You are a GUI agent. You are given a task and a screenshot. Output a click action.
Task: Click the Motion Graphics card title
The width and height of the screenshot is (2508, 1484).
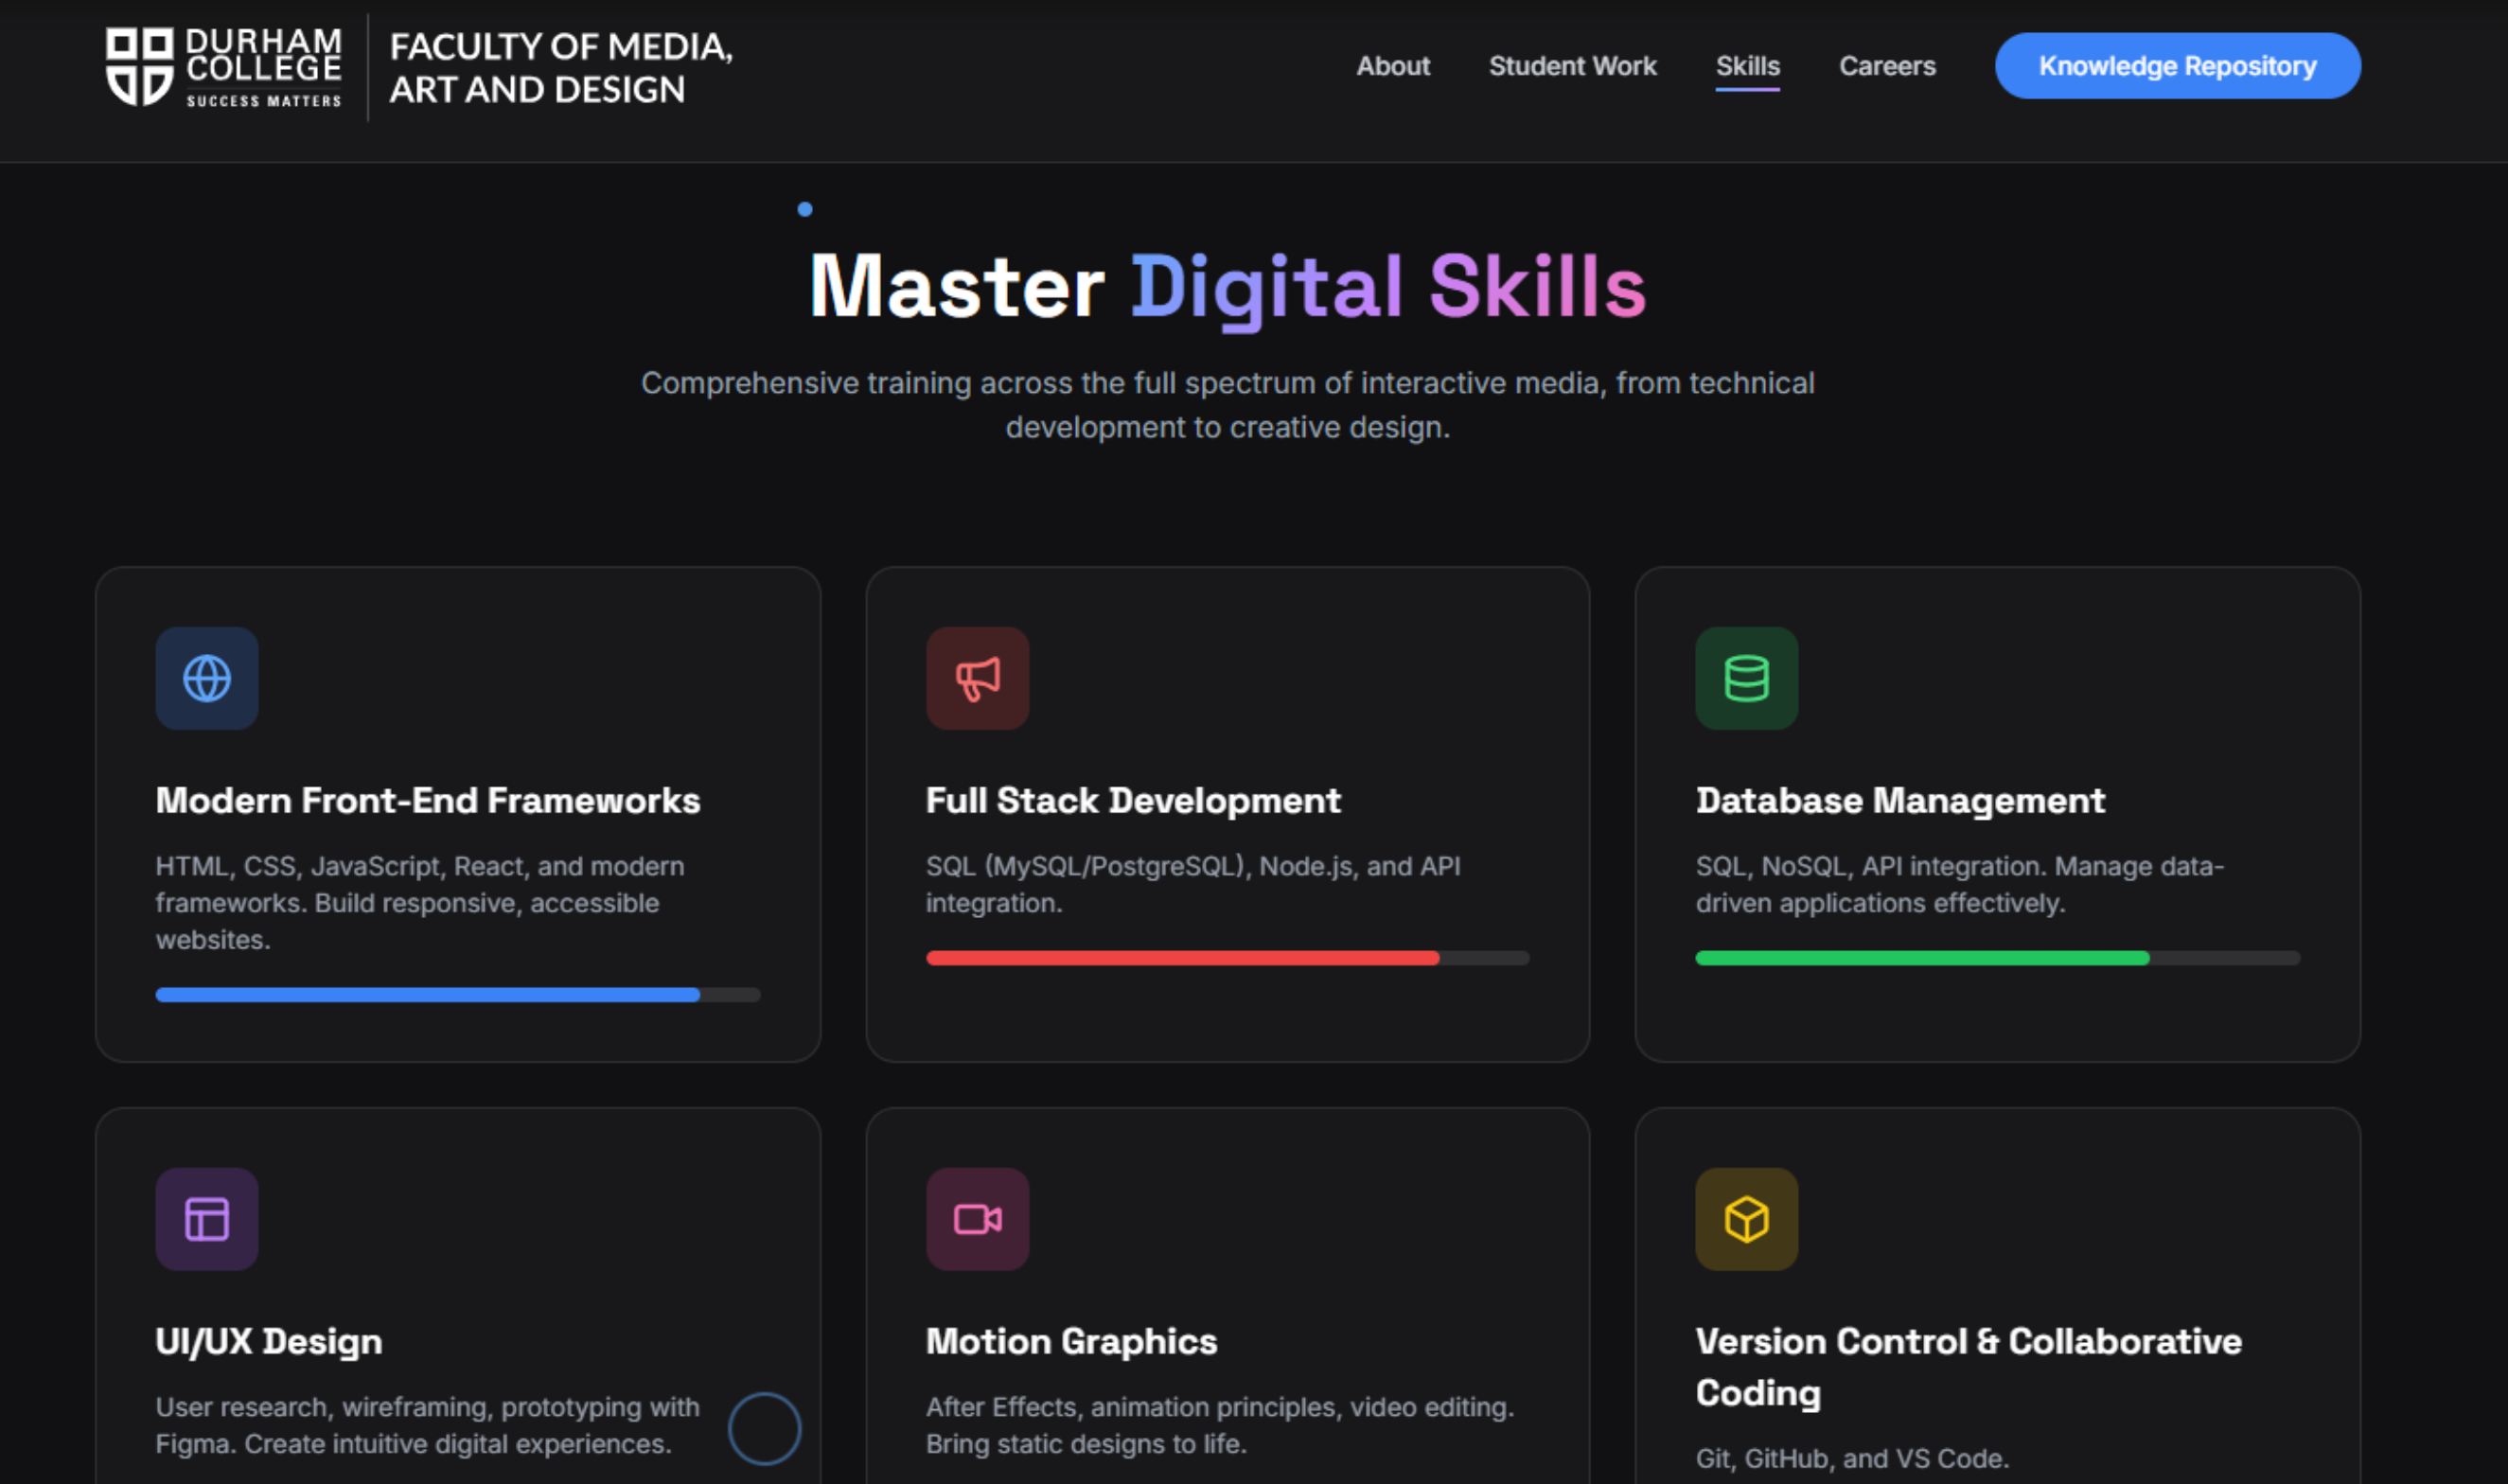pos(1071,1342)
